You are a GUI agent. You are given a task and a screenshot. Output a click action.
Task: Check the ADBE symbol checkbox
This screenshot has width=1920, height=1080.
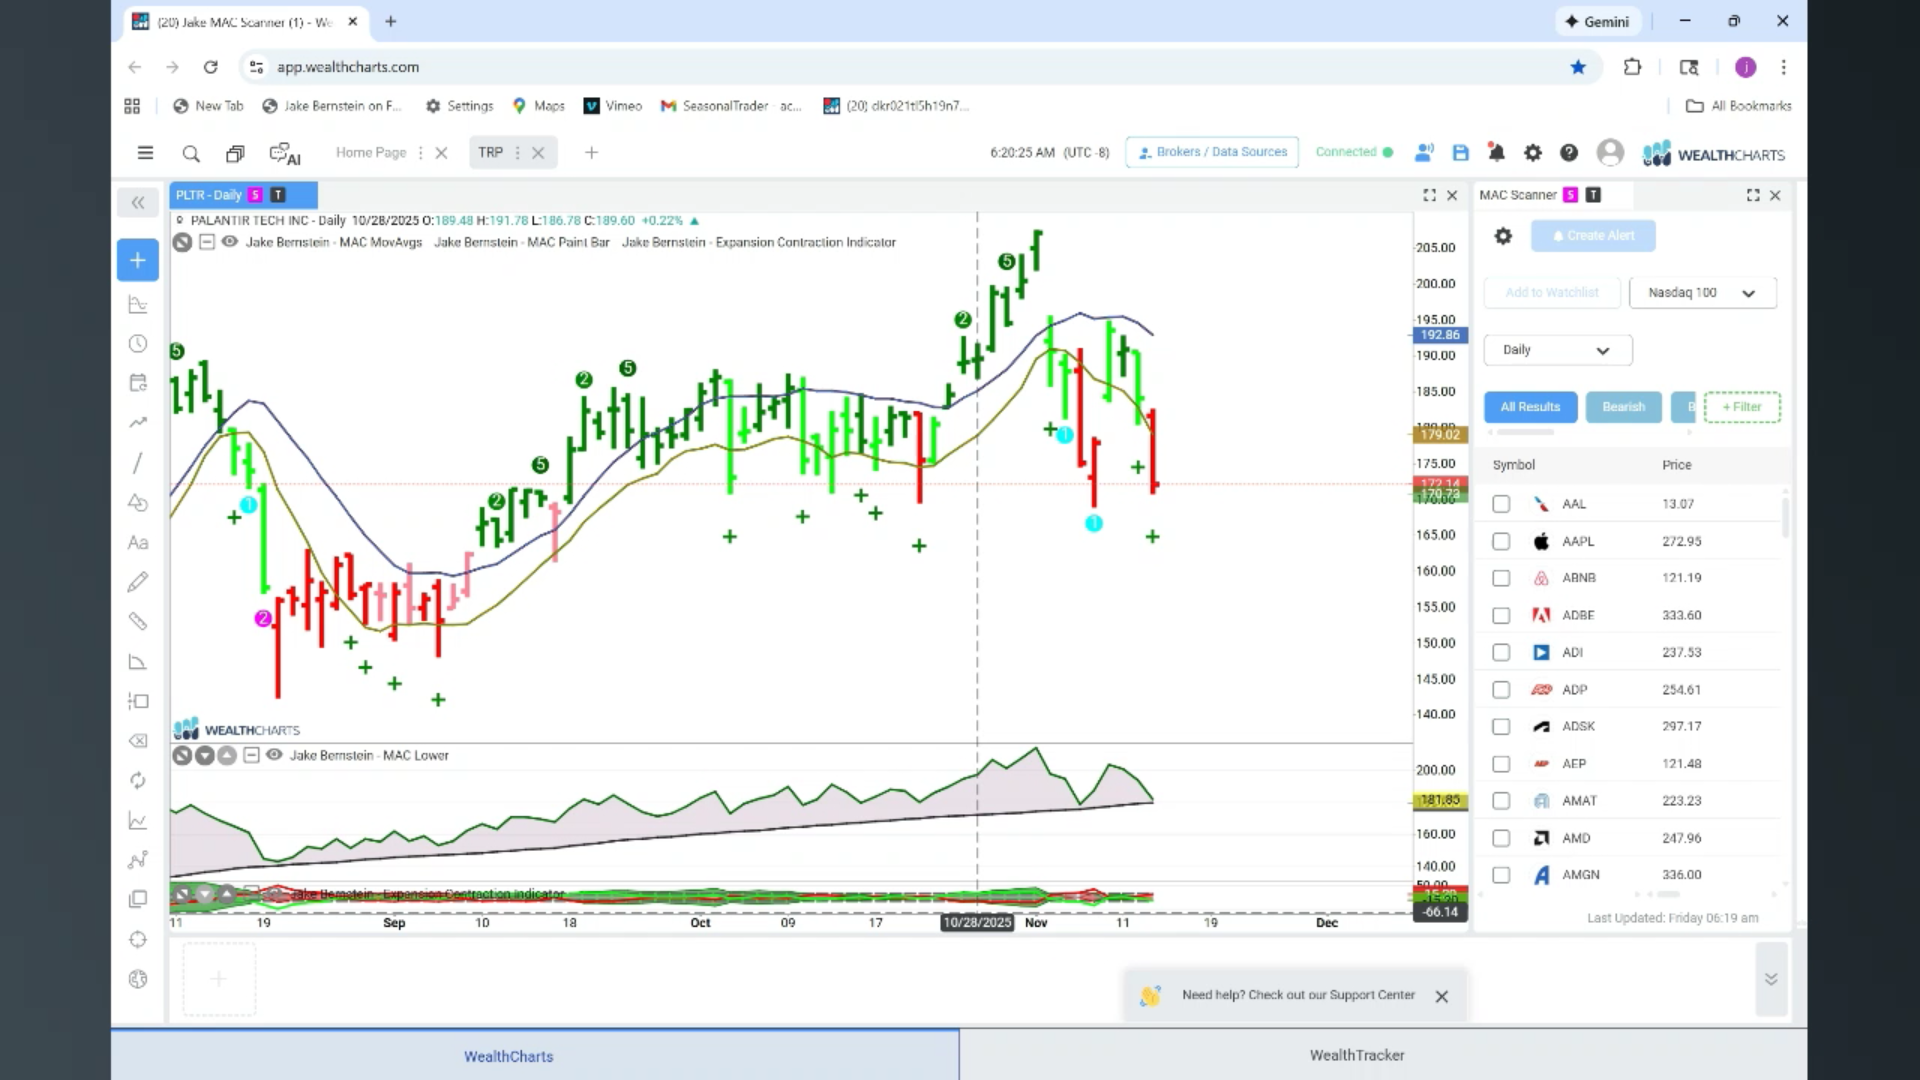pyautogui.click(x=1501, y=615)
